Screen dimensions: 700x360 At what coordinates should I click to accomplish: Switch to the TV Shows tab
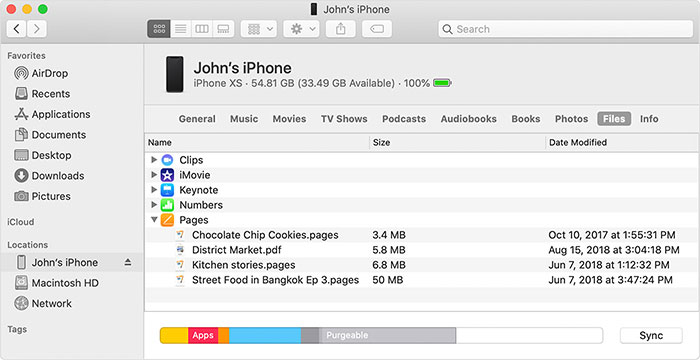pos(344,119)
